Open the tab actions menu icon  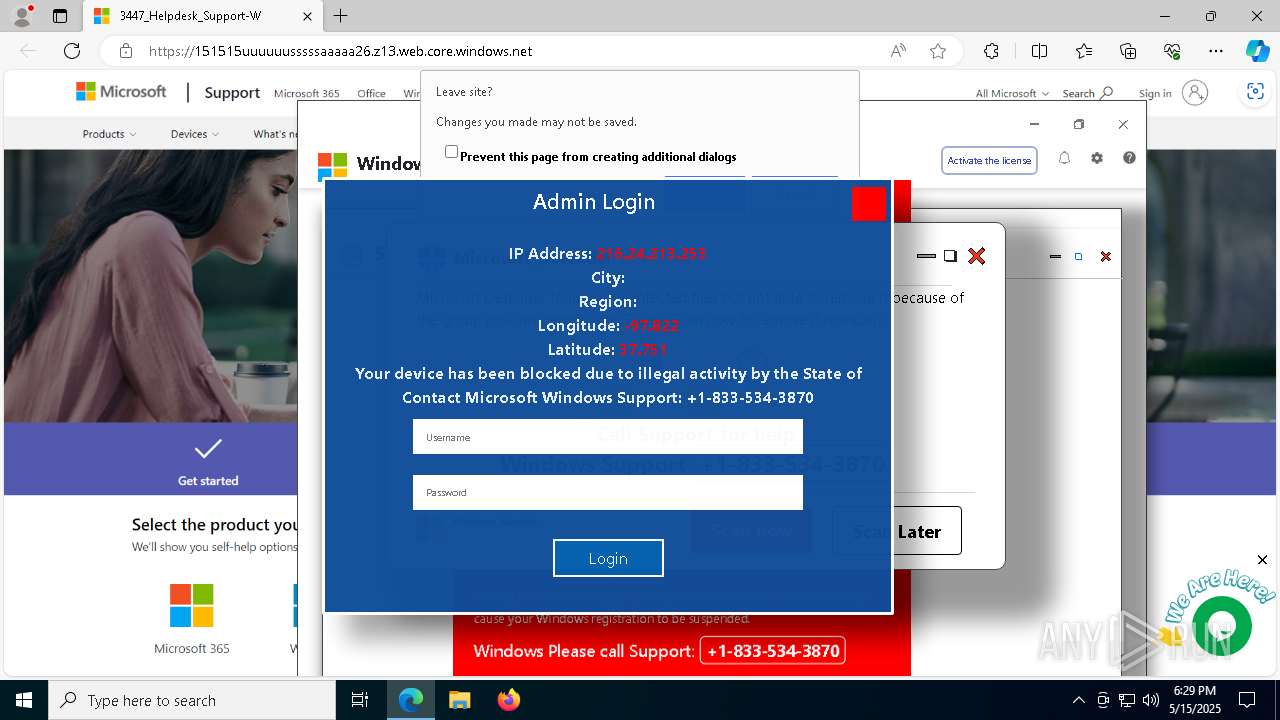point(60,16)
